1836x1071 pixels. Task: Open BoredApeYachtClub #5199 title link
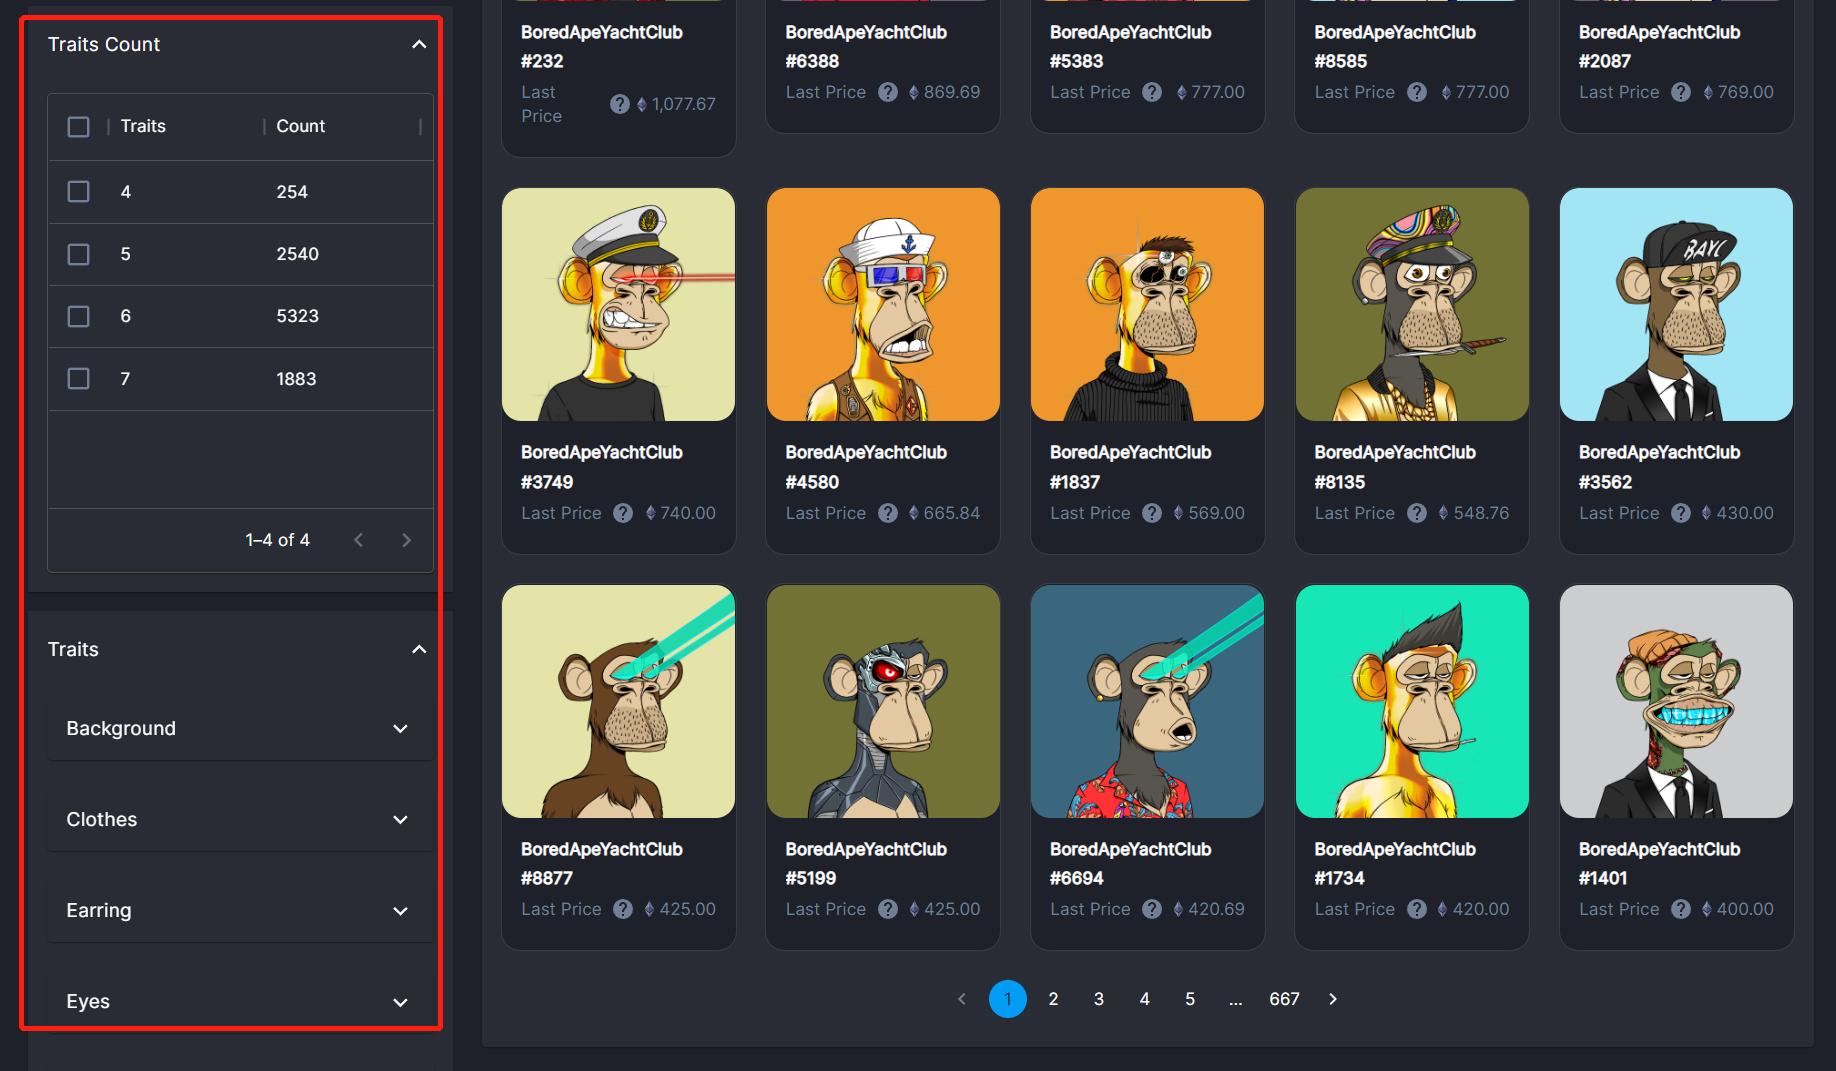(865, 863)
